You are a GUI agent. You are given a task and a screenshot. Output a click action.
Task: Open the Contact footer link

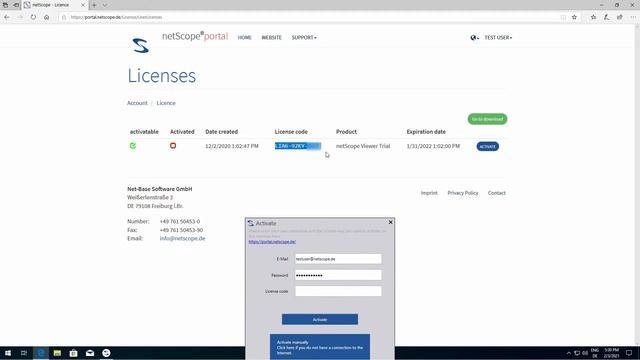point(496,193)
